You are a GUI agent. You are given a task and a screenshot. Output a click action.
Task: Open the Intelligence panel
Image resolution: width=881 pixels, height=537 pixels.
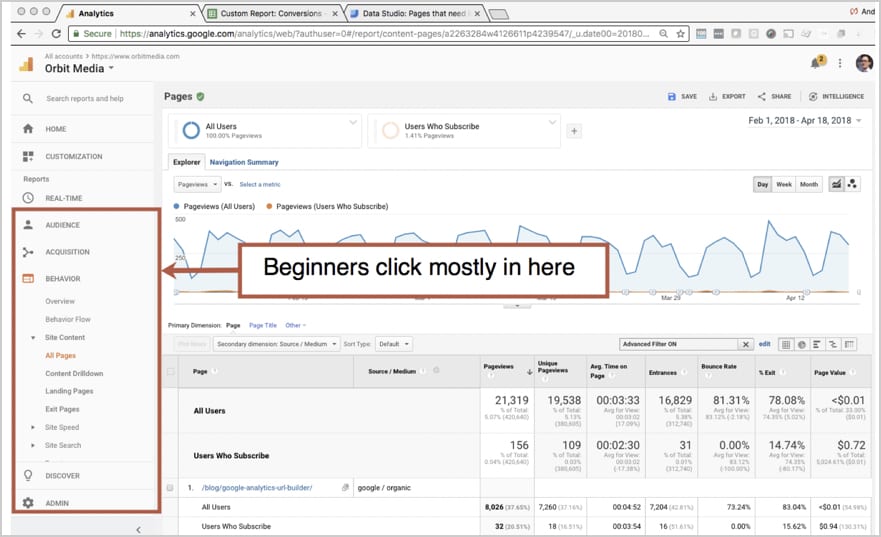click(836, 97)
